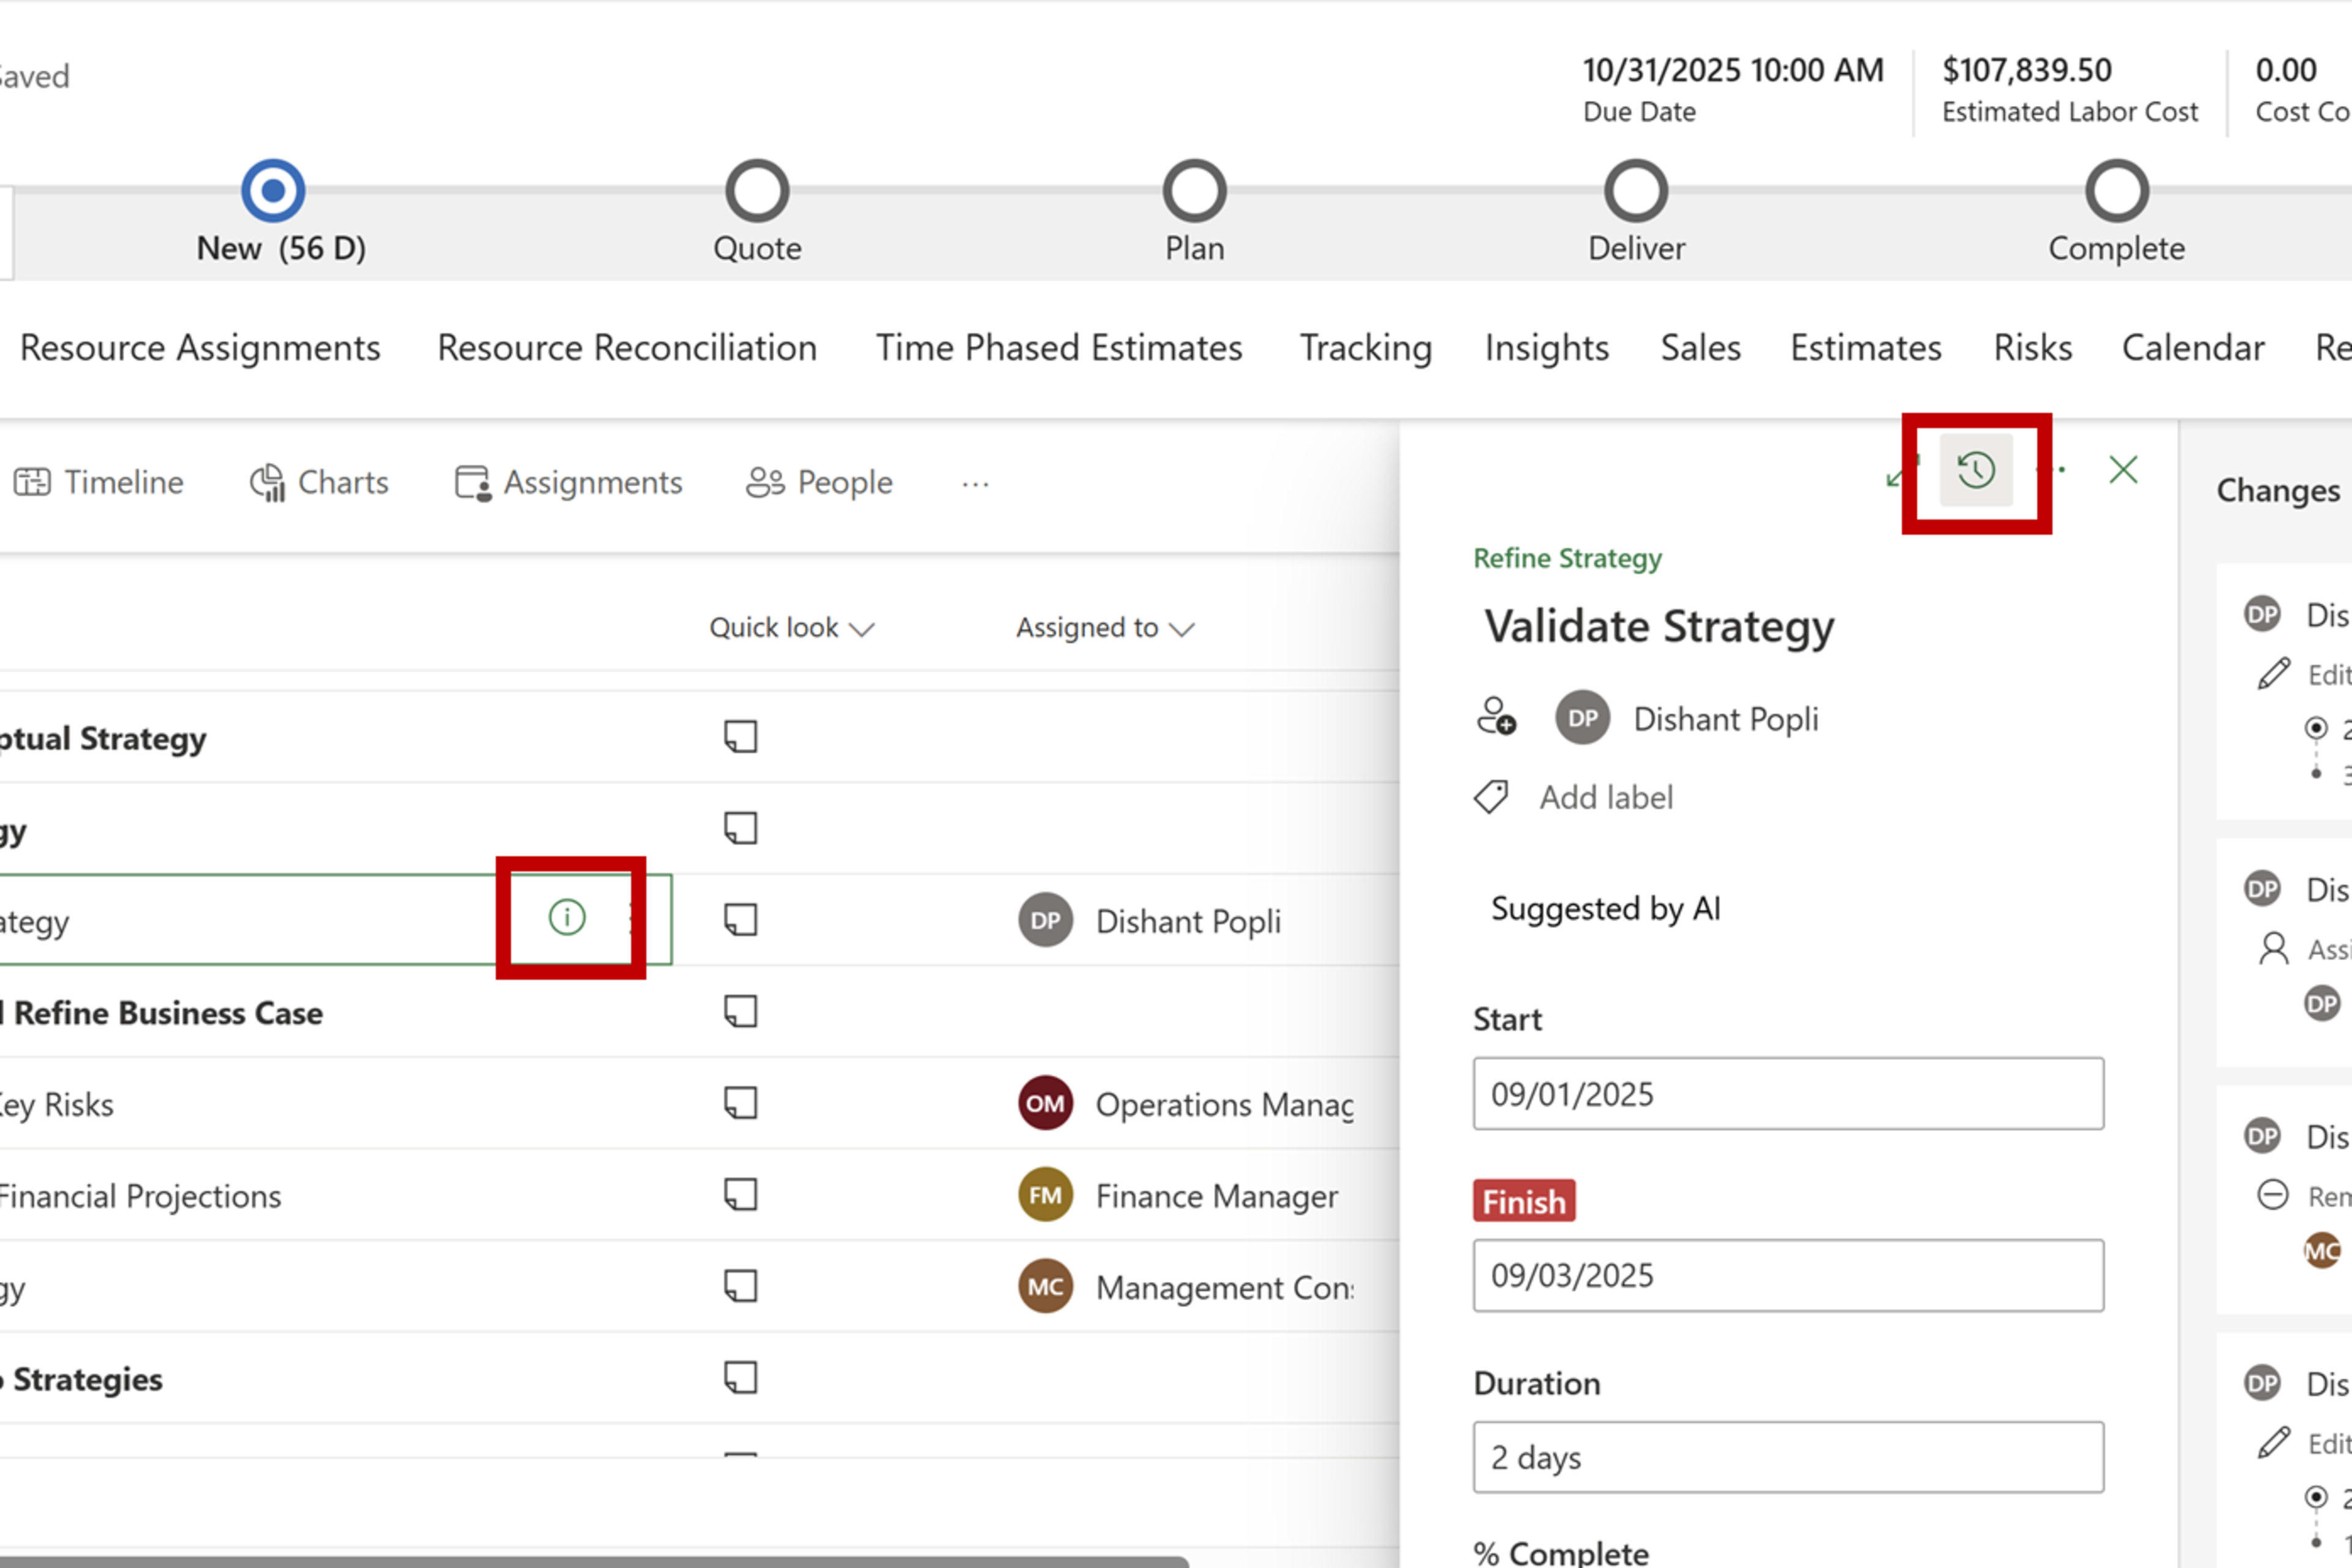This screenshot has width=2352, height=1568.
Task: Open Assignments view
Action: pos(568,483)
